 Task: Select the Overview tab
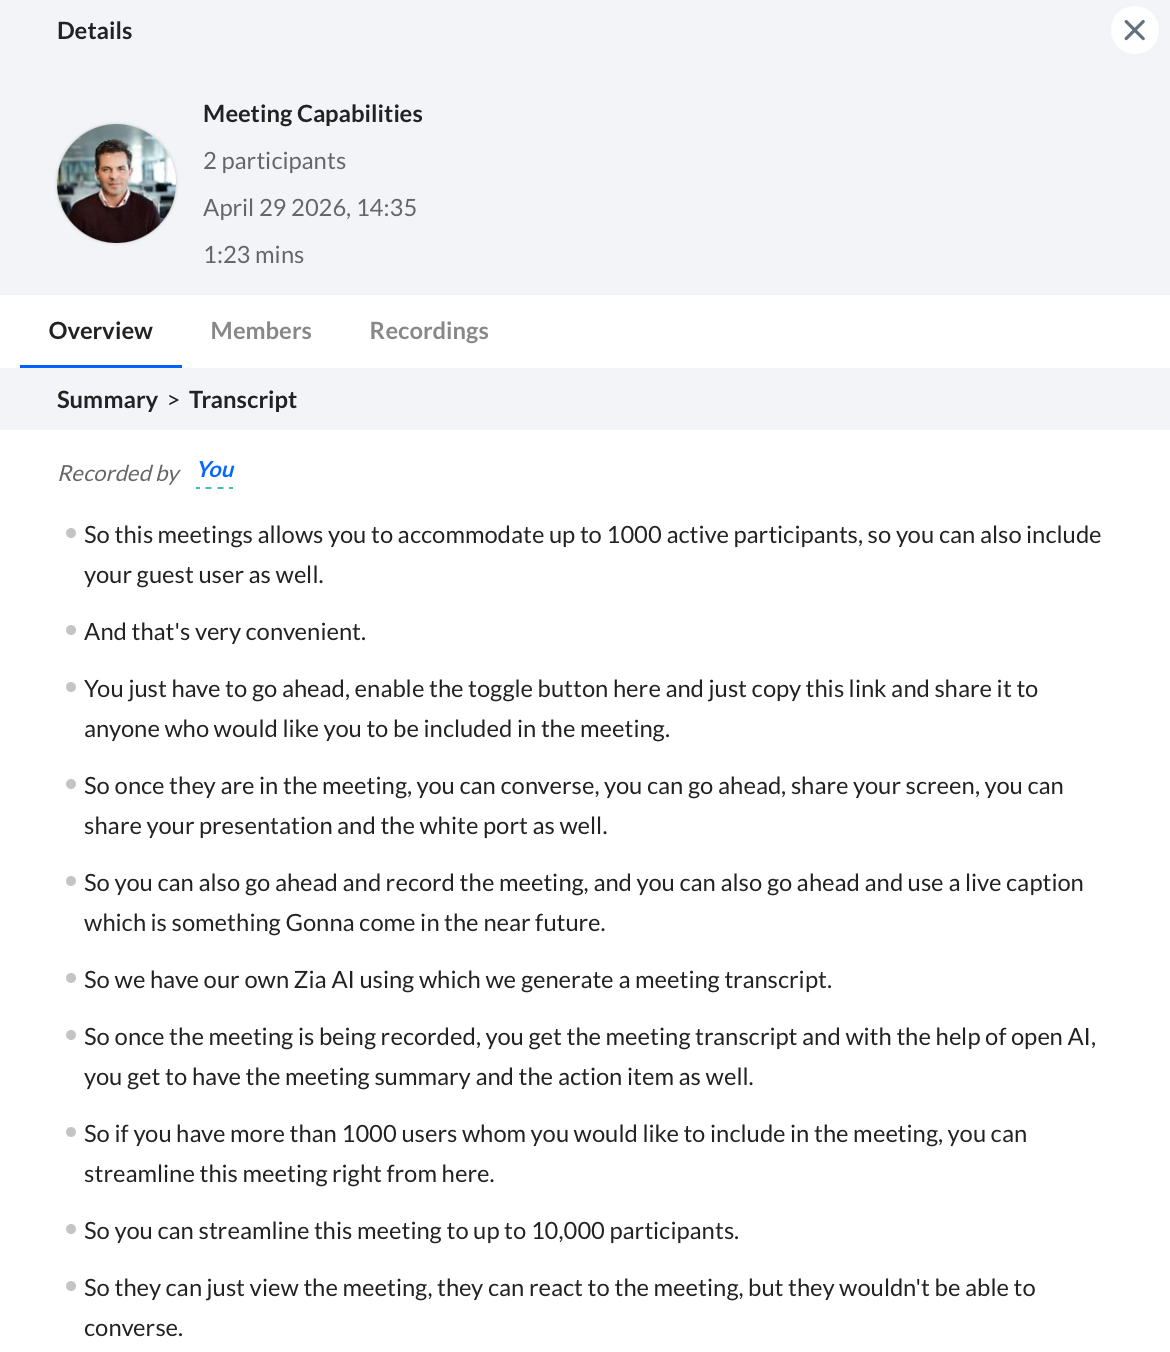101,331
